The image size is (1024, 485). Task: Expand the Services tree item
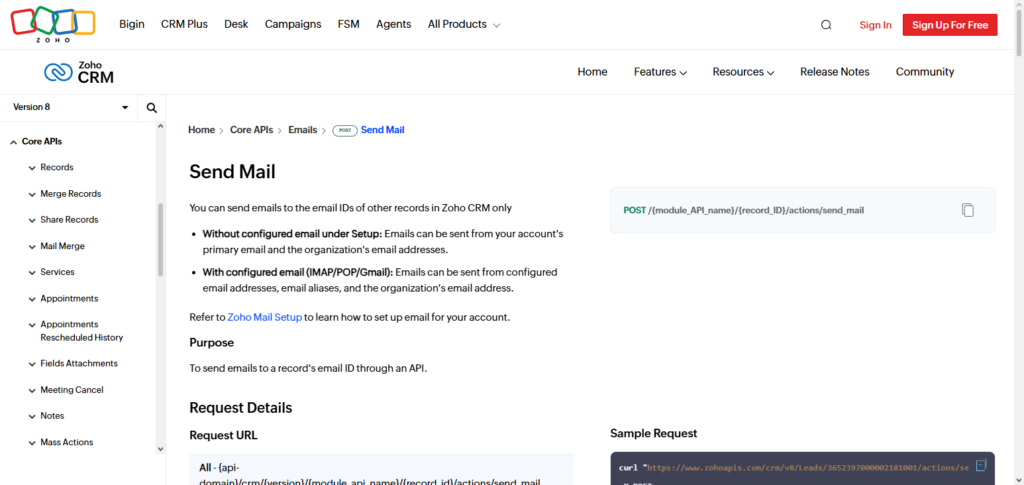click(32, 273)
